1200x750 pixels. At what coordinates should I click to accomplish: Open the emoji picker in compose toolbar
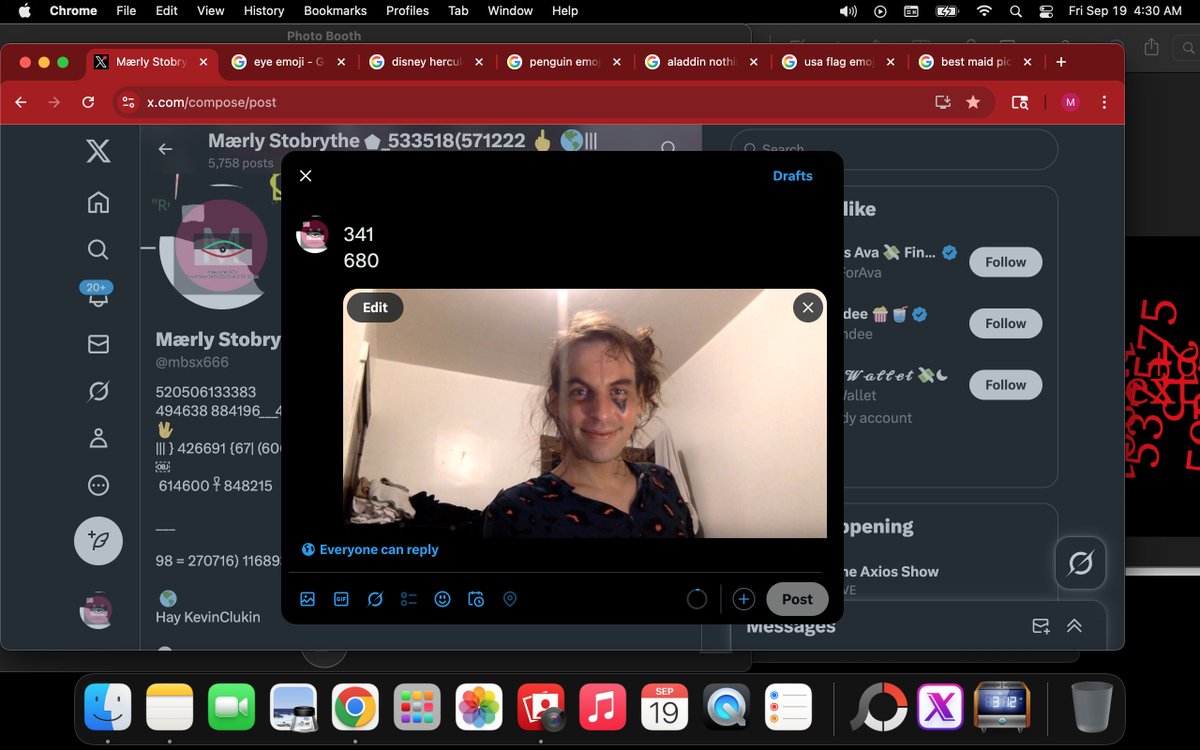pos(442,598)
